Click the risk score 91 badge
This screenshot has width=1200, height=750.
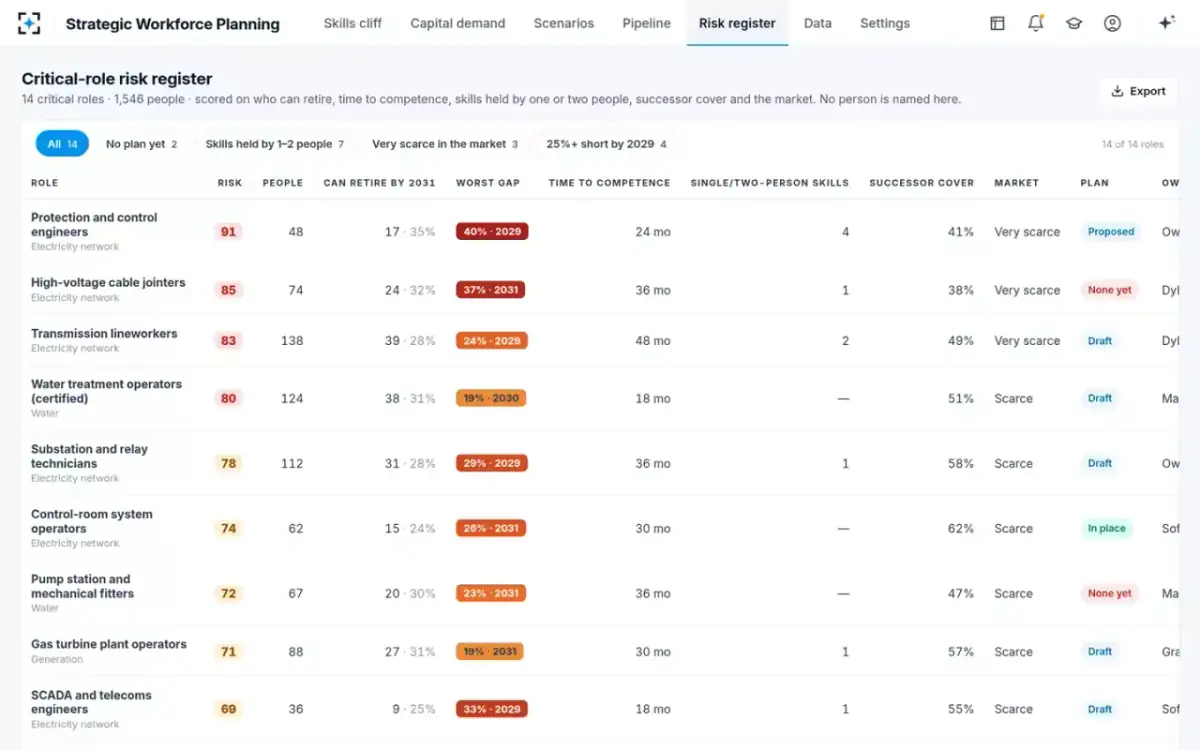pyautogui.click(x=229, y=232)
